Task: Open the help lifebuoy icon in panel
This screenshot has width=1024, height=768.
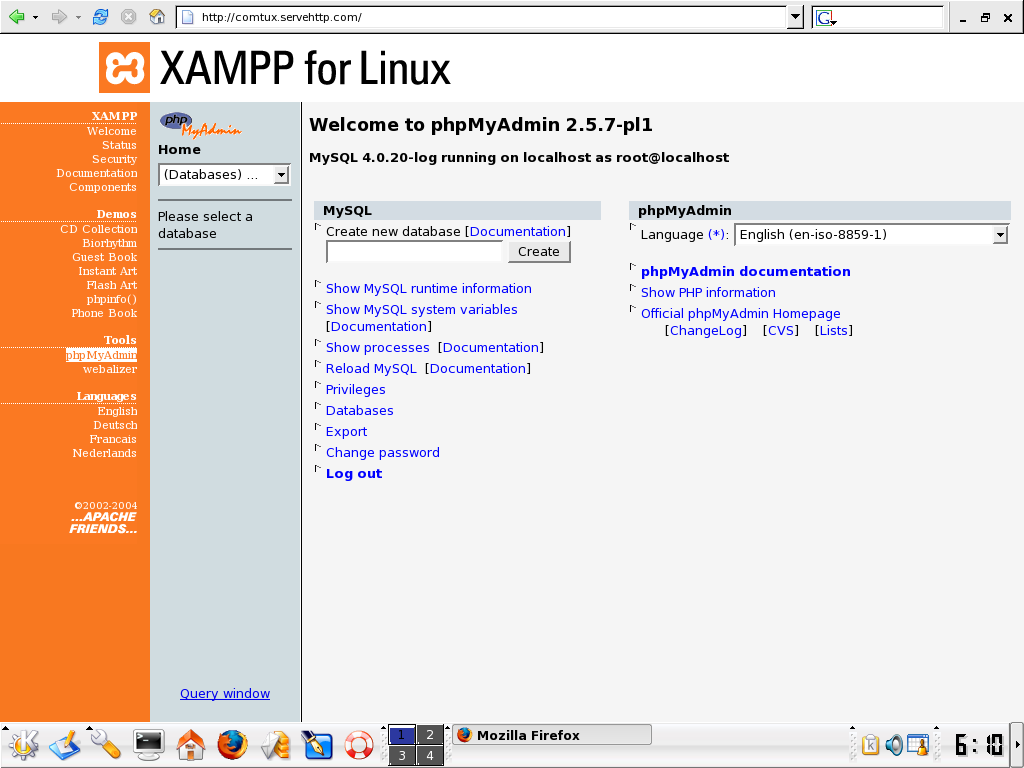Action: point(359,745)
